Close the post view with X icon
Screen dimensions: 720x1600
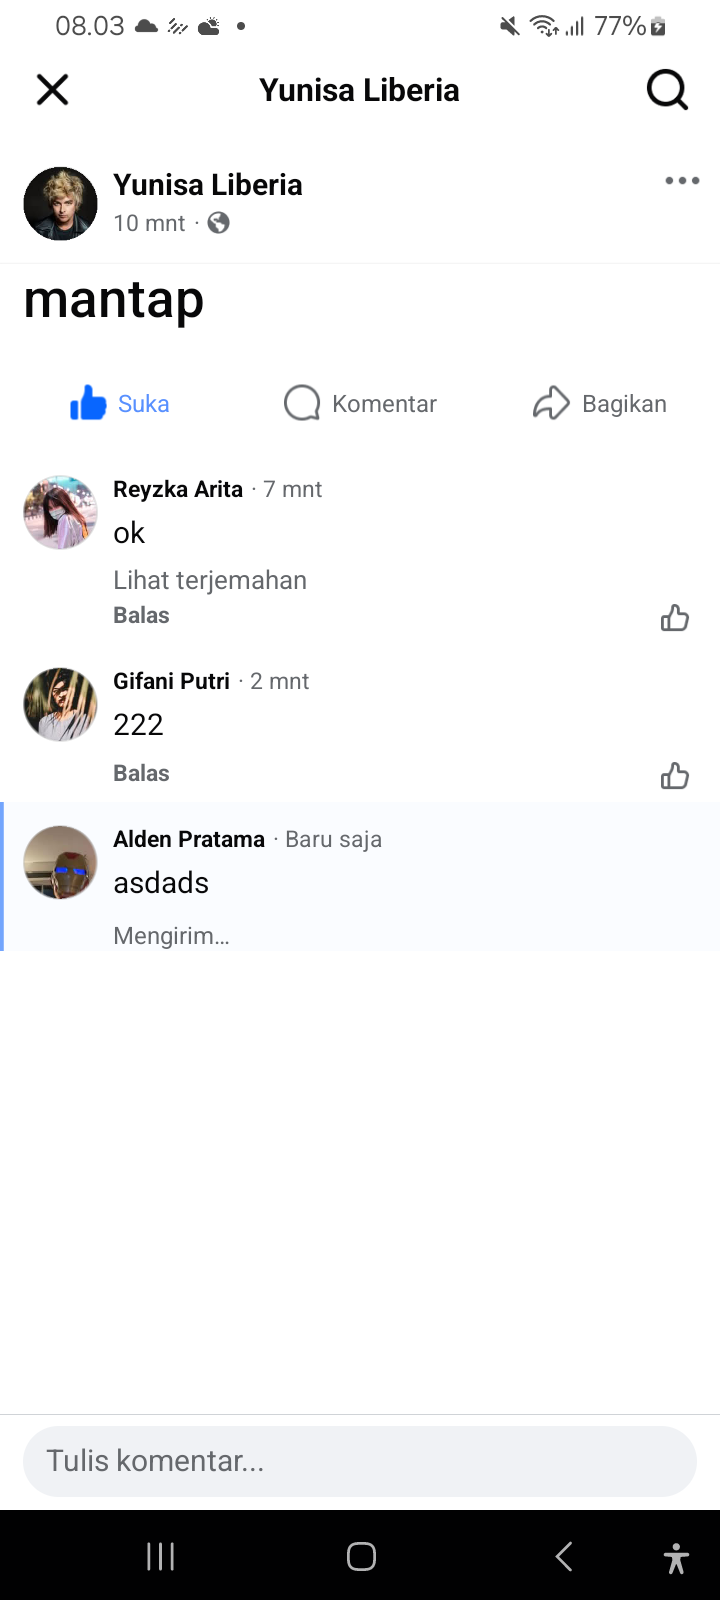click(52, 90)
